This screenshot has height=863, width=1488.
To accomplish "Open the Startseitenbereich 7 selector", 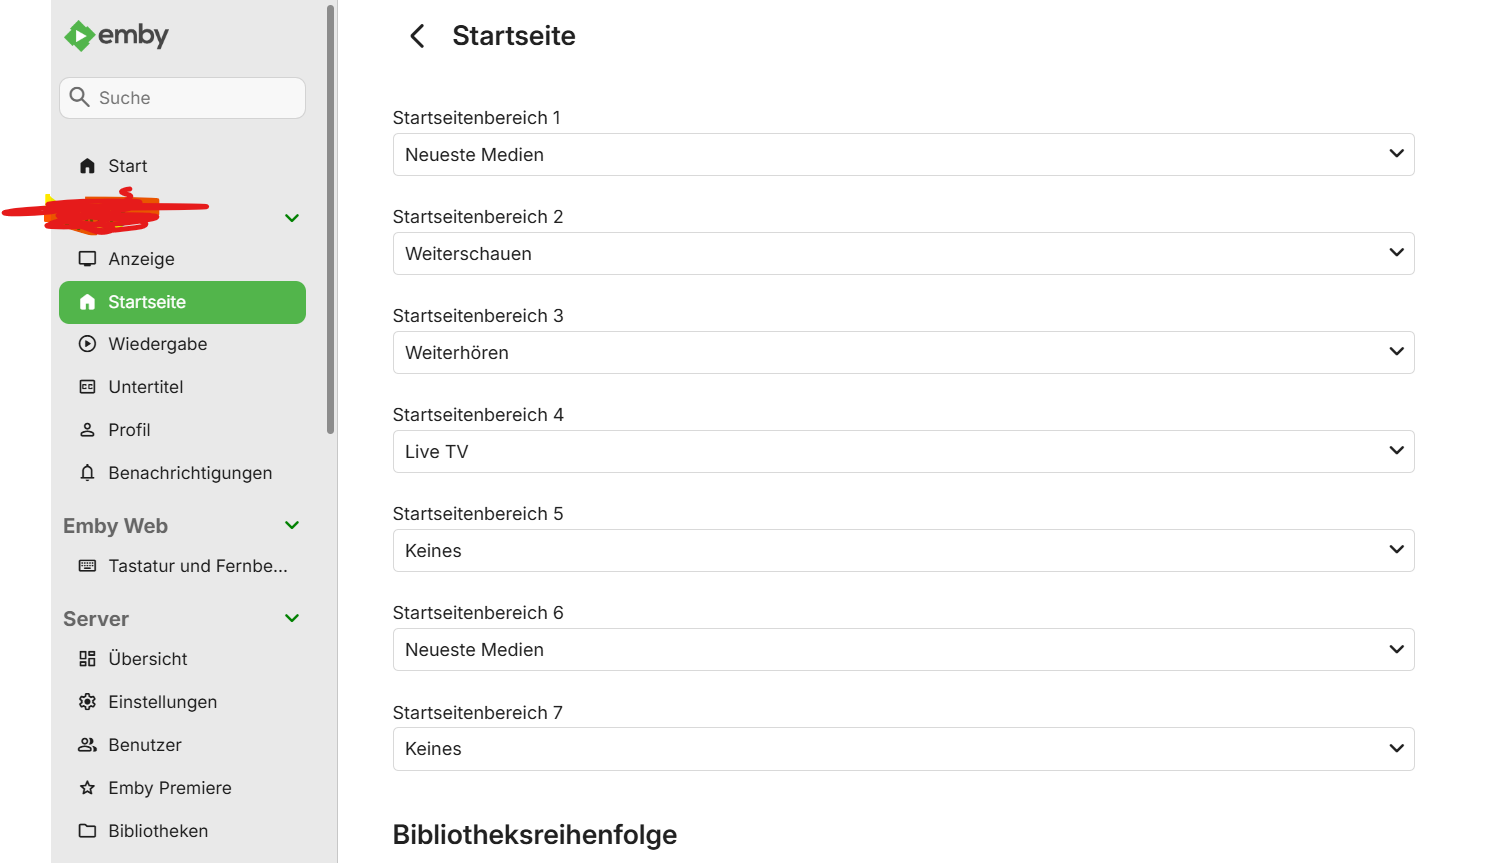I will pos(903,748).
